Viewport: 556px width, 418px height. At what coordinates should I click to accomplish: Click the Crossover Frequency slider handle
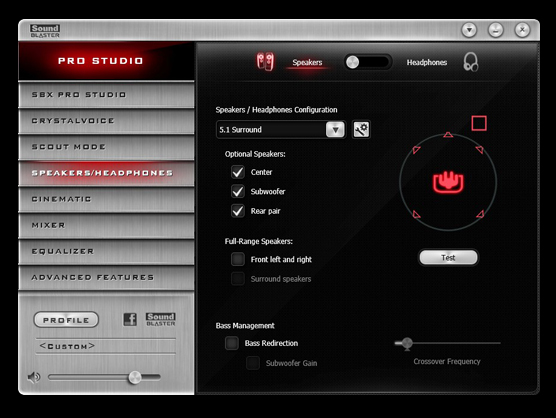[x=407, y=344]
